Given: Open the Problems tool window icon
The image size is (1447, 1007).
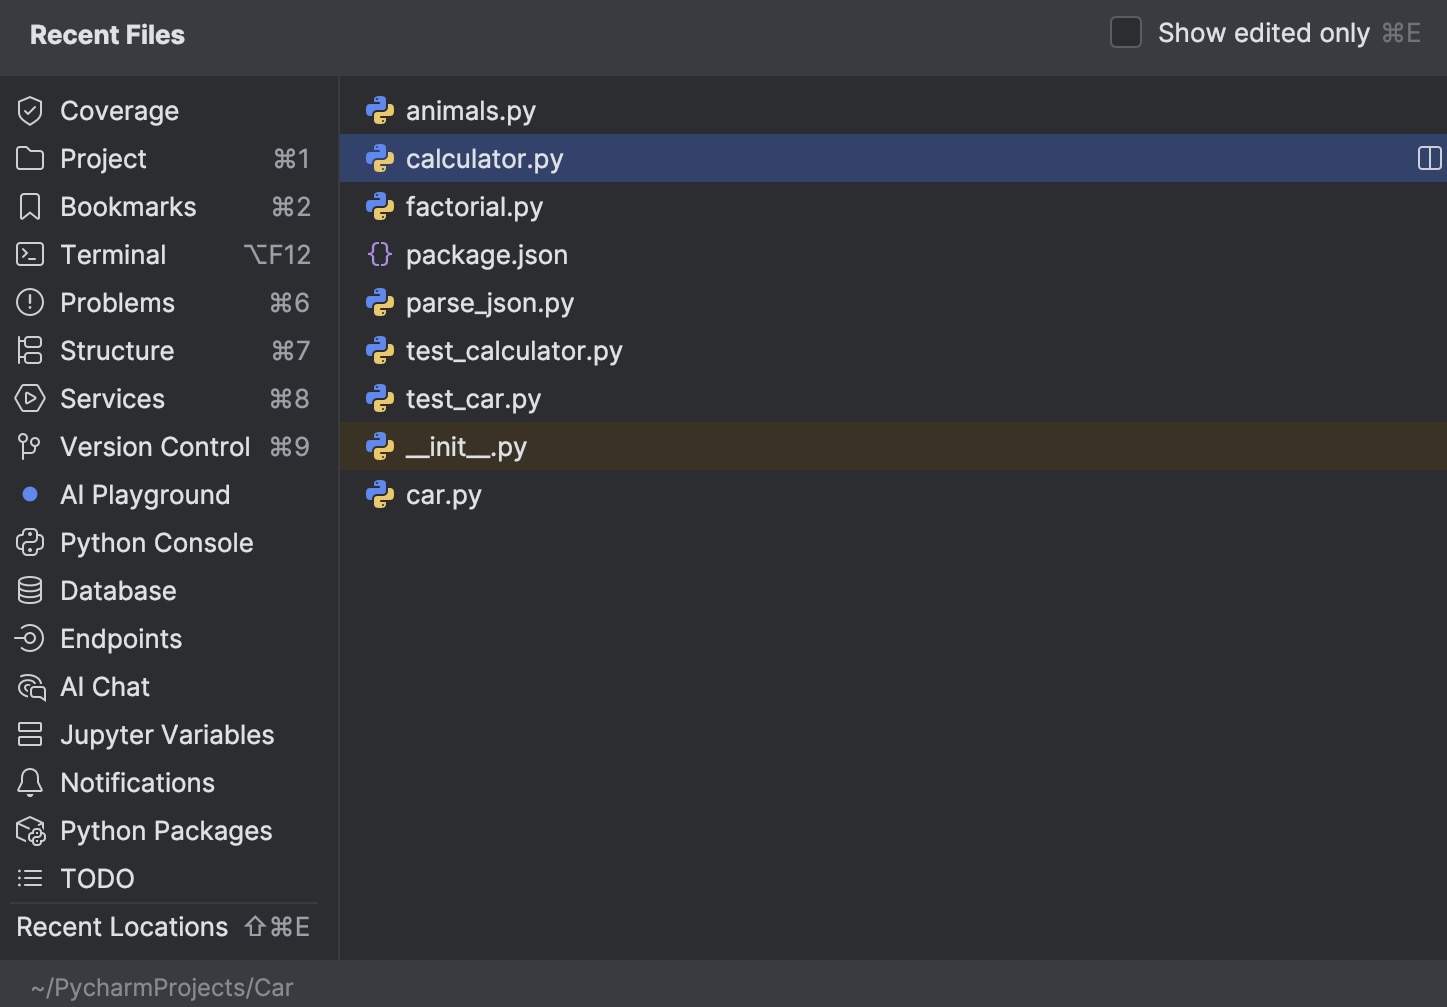Looking at the screenshot, I should [29, 302].
